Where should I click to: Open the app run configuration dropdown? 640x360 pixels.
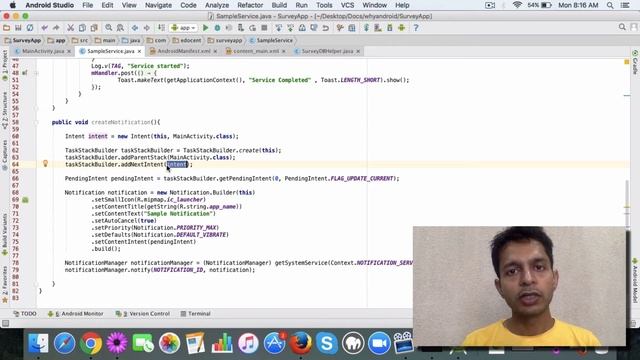coord(184,28)
